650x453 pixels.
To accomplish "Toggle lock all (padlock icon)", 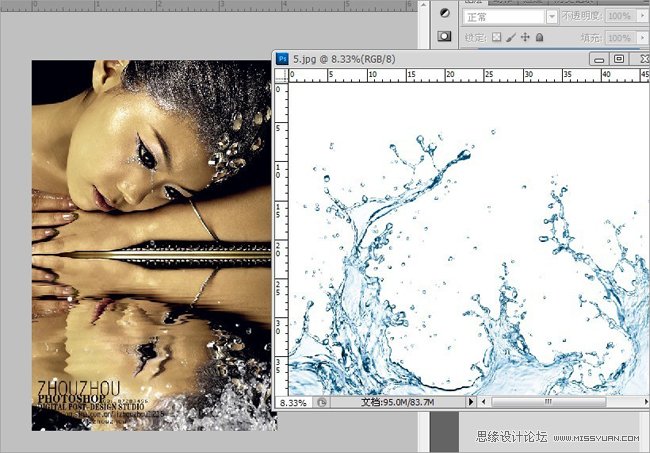I will click(x=539, y=37).
